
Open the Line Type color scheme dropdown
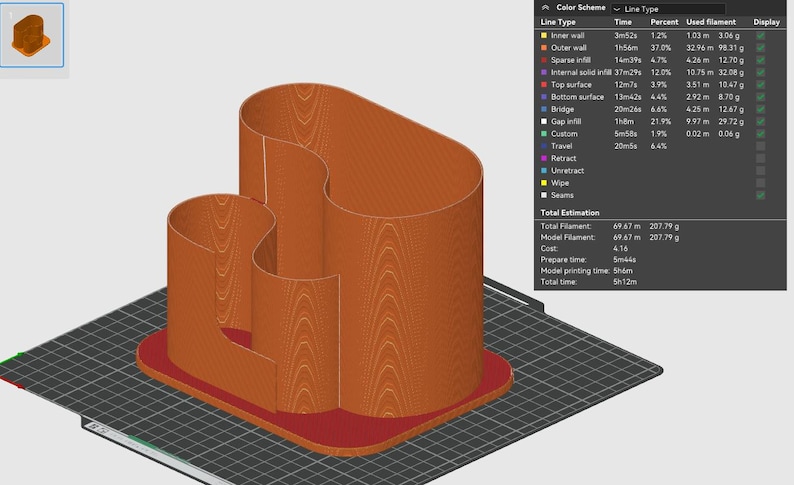click(668, 9)
